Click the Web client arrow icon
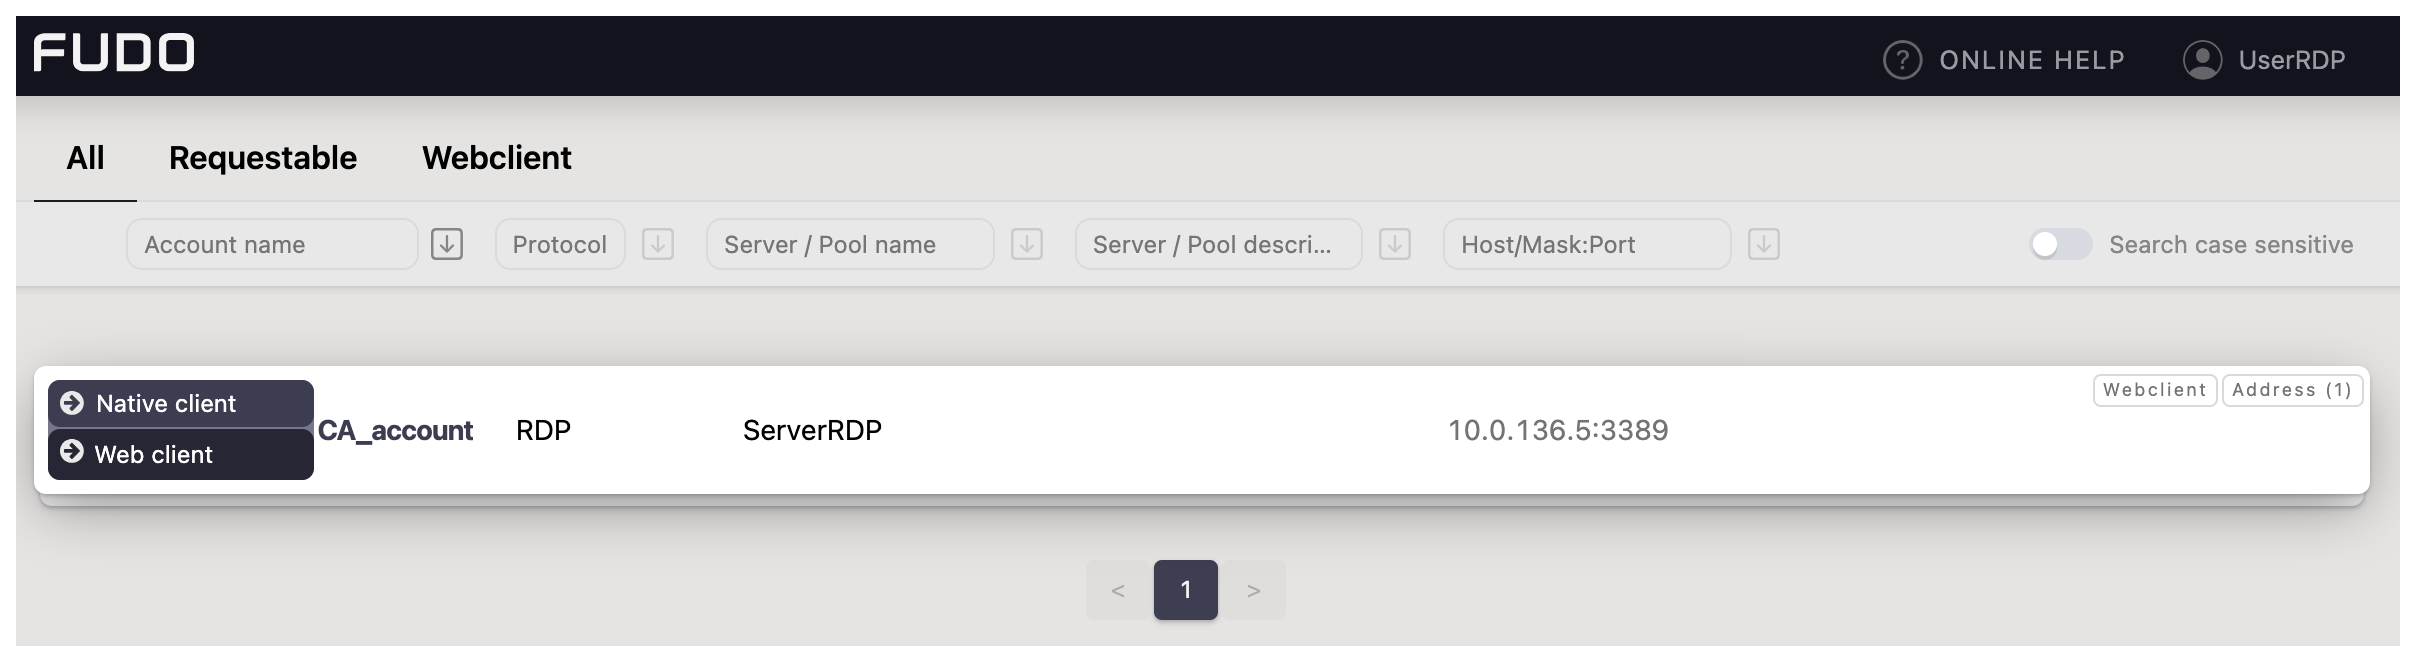Viewport: 2415px width, 669px height. [72, 452]
